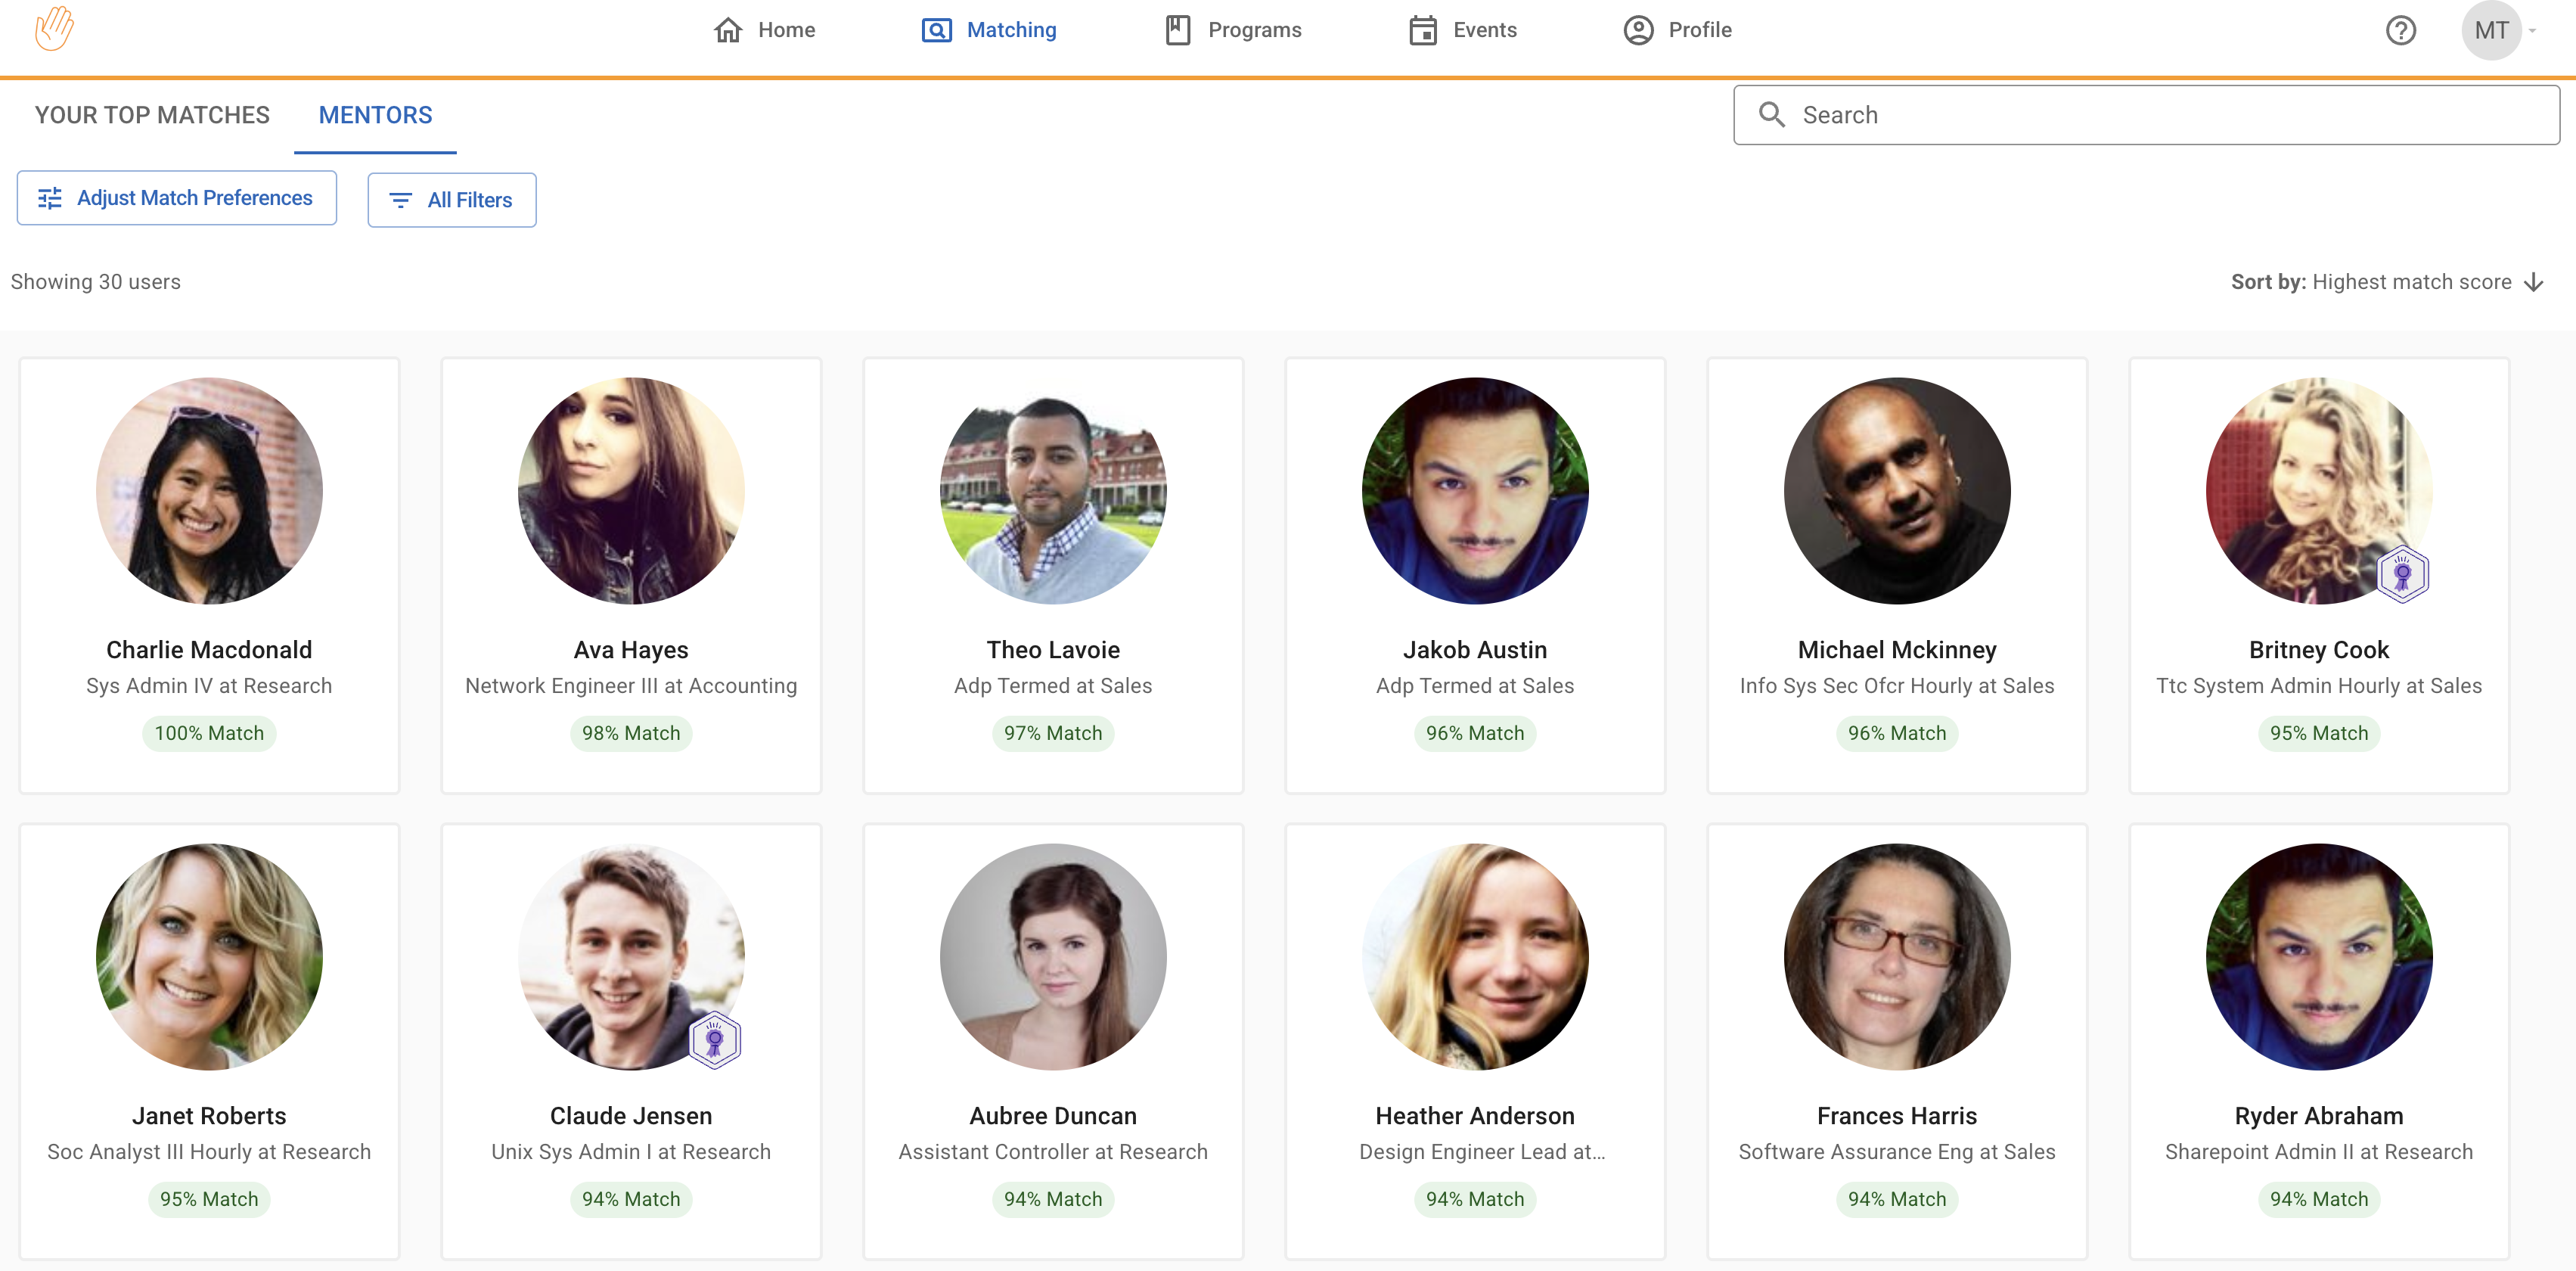The width and height of the screenshot is (2576, 1271).
Task: Click the Programs bookmark icon
Action: coord(1177,30)
